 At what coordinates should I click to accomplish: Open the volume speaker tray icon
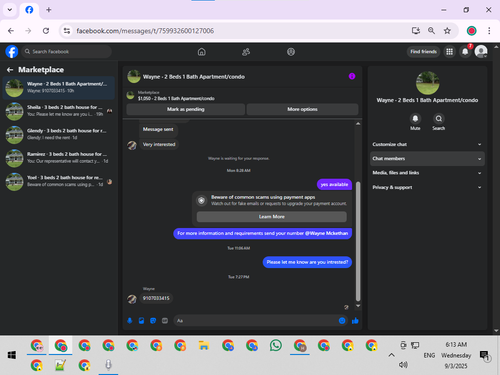(403, 365)
